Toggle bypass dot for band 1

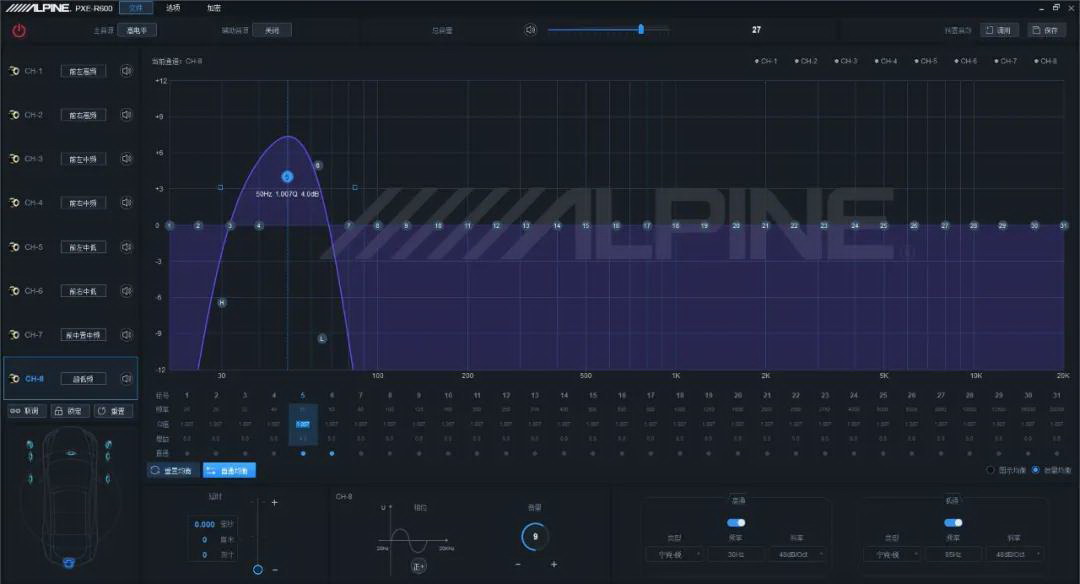tap(187, 453)
